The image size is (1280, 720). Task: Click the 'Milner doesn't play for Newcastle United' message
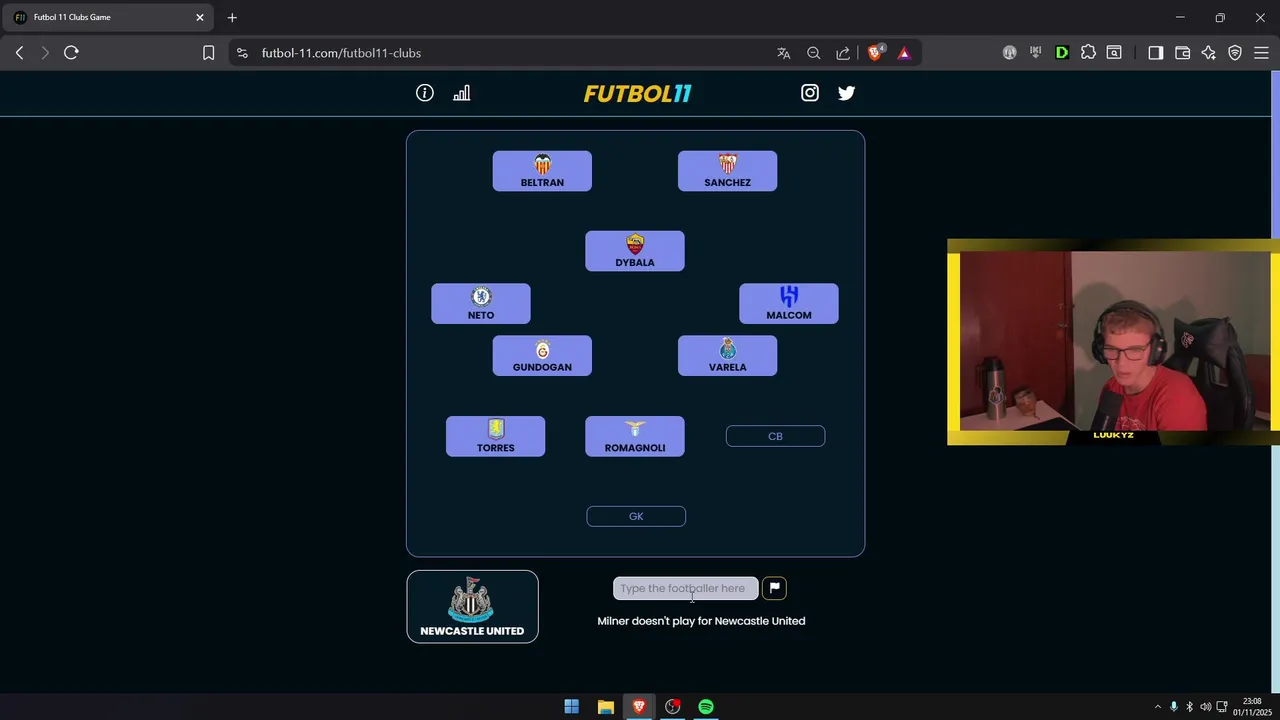coord(701,621)
